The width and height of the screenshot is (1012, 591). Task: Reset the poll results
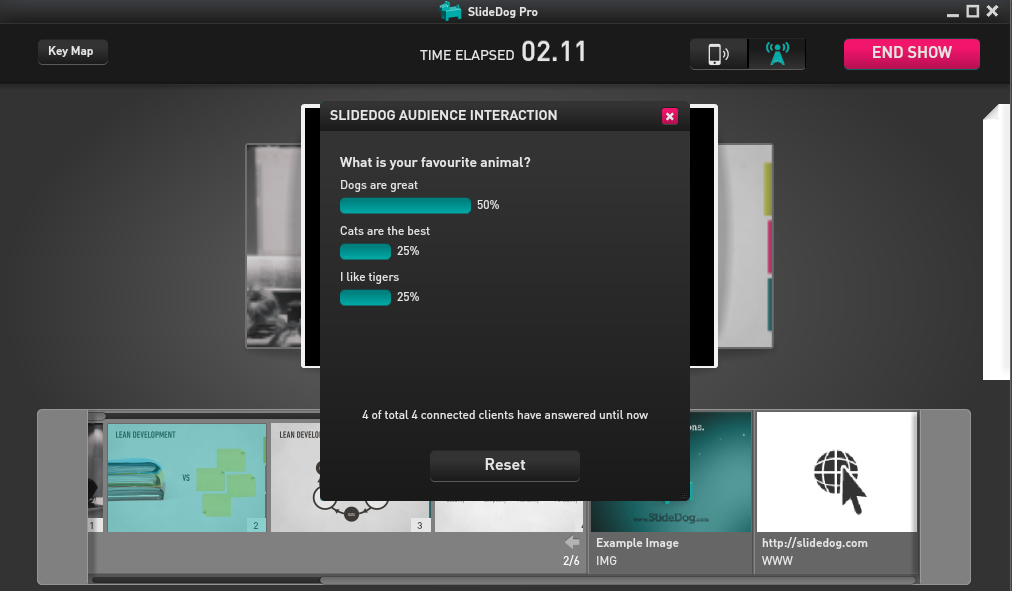504,465
